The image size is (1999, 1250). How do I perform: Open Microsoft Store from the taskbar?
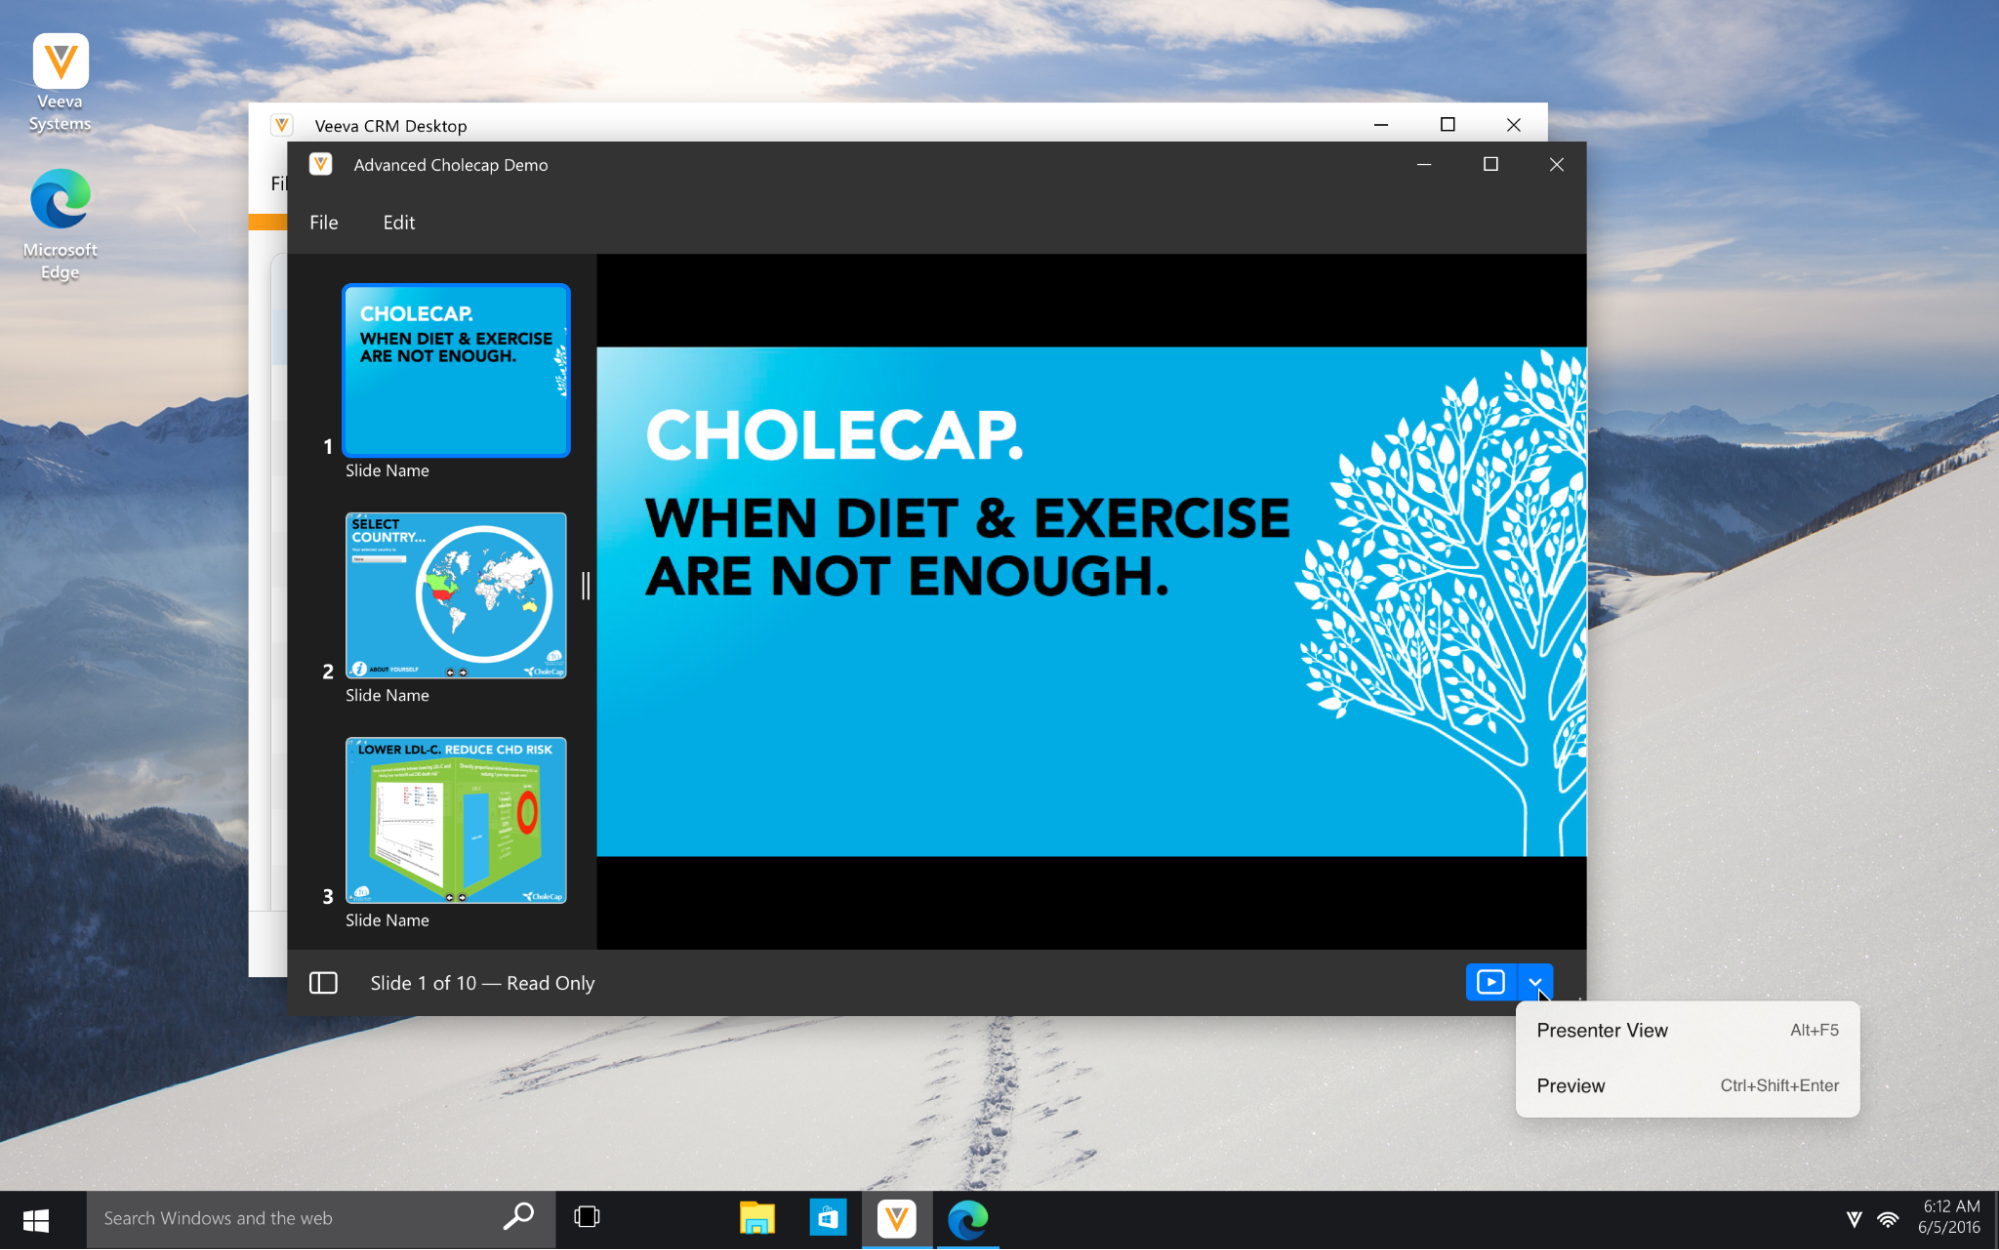tap(827, 1218)
